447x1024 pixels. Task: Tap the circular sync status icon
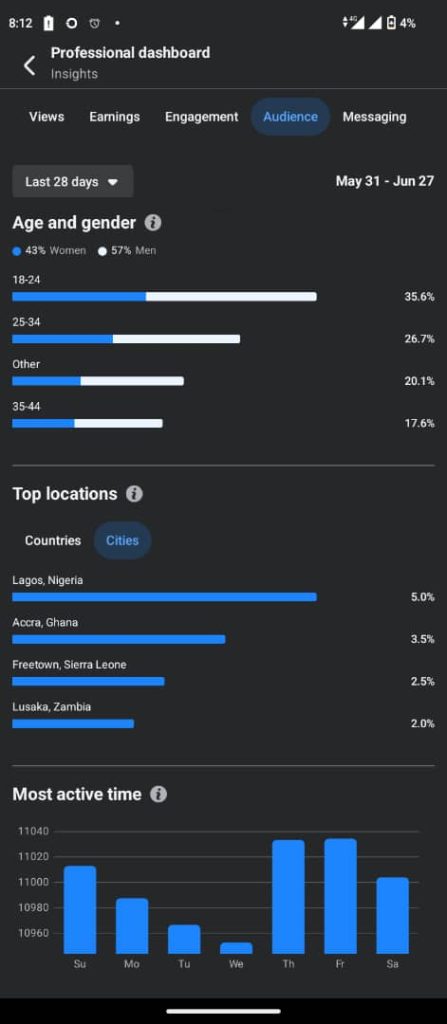(71, 23)
